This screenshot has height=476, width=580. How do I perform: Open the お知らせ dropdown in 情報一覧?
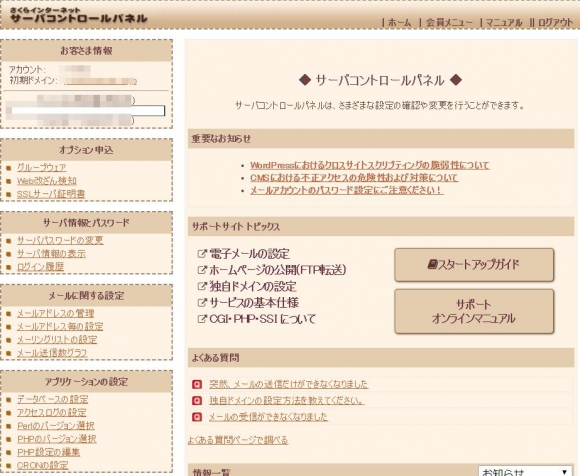[x=525, y=471]
